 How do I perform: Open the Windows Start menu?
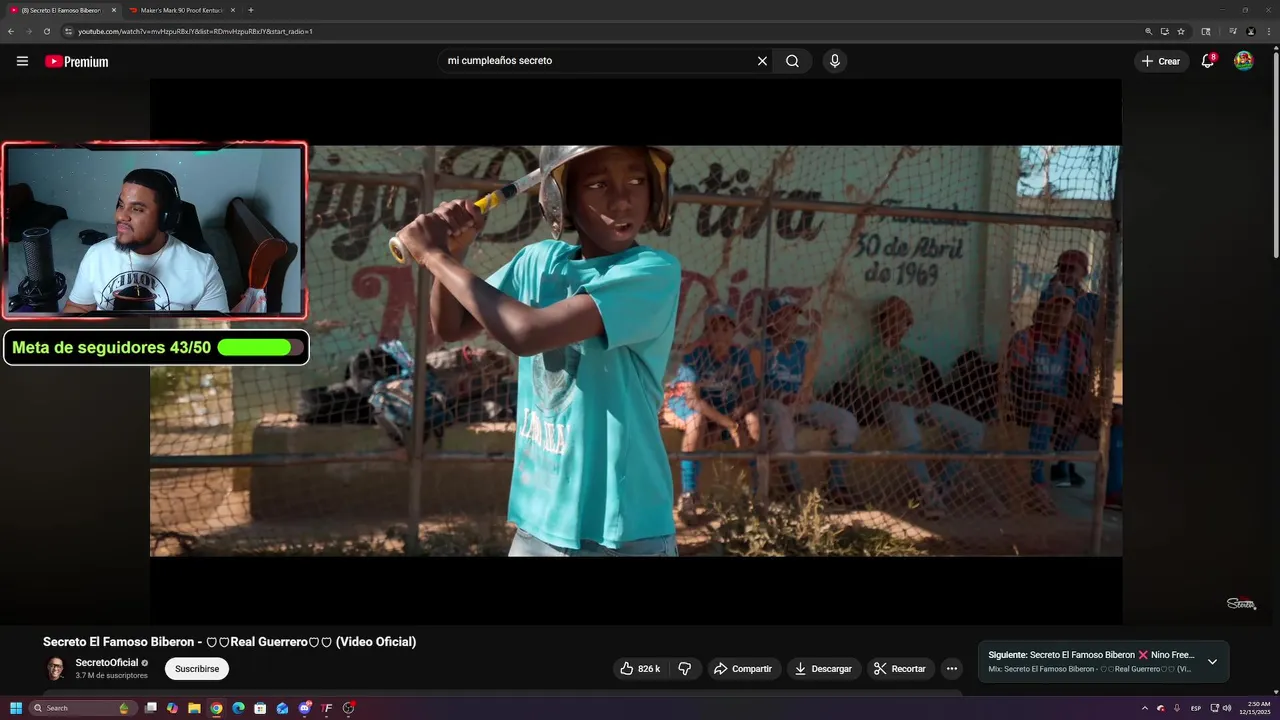pos(16,708)
